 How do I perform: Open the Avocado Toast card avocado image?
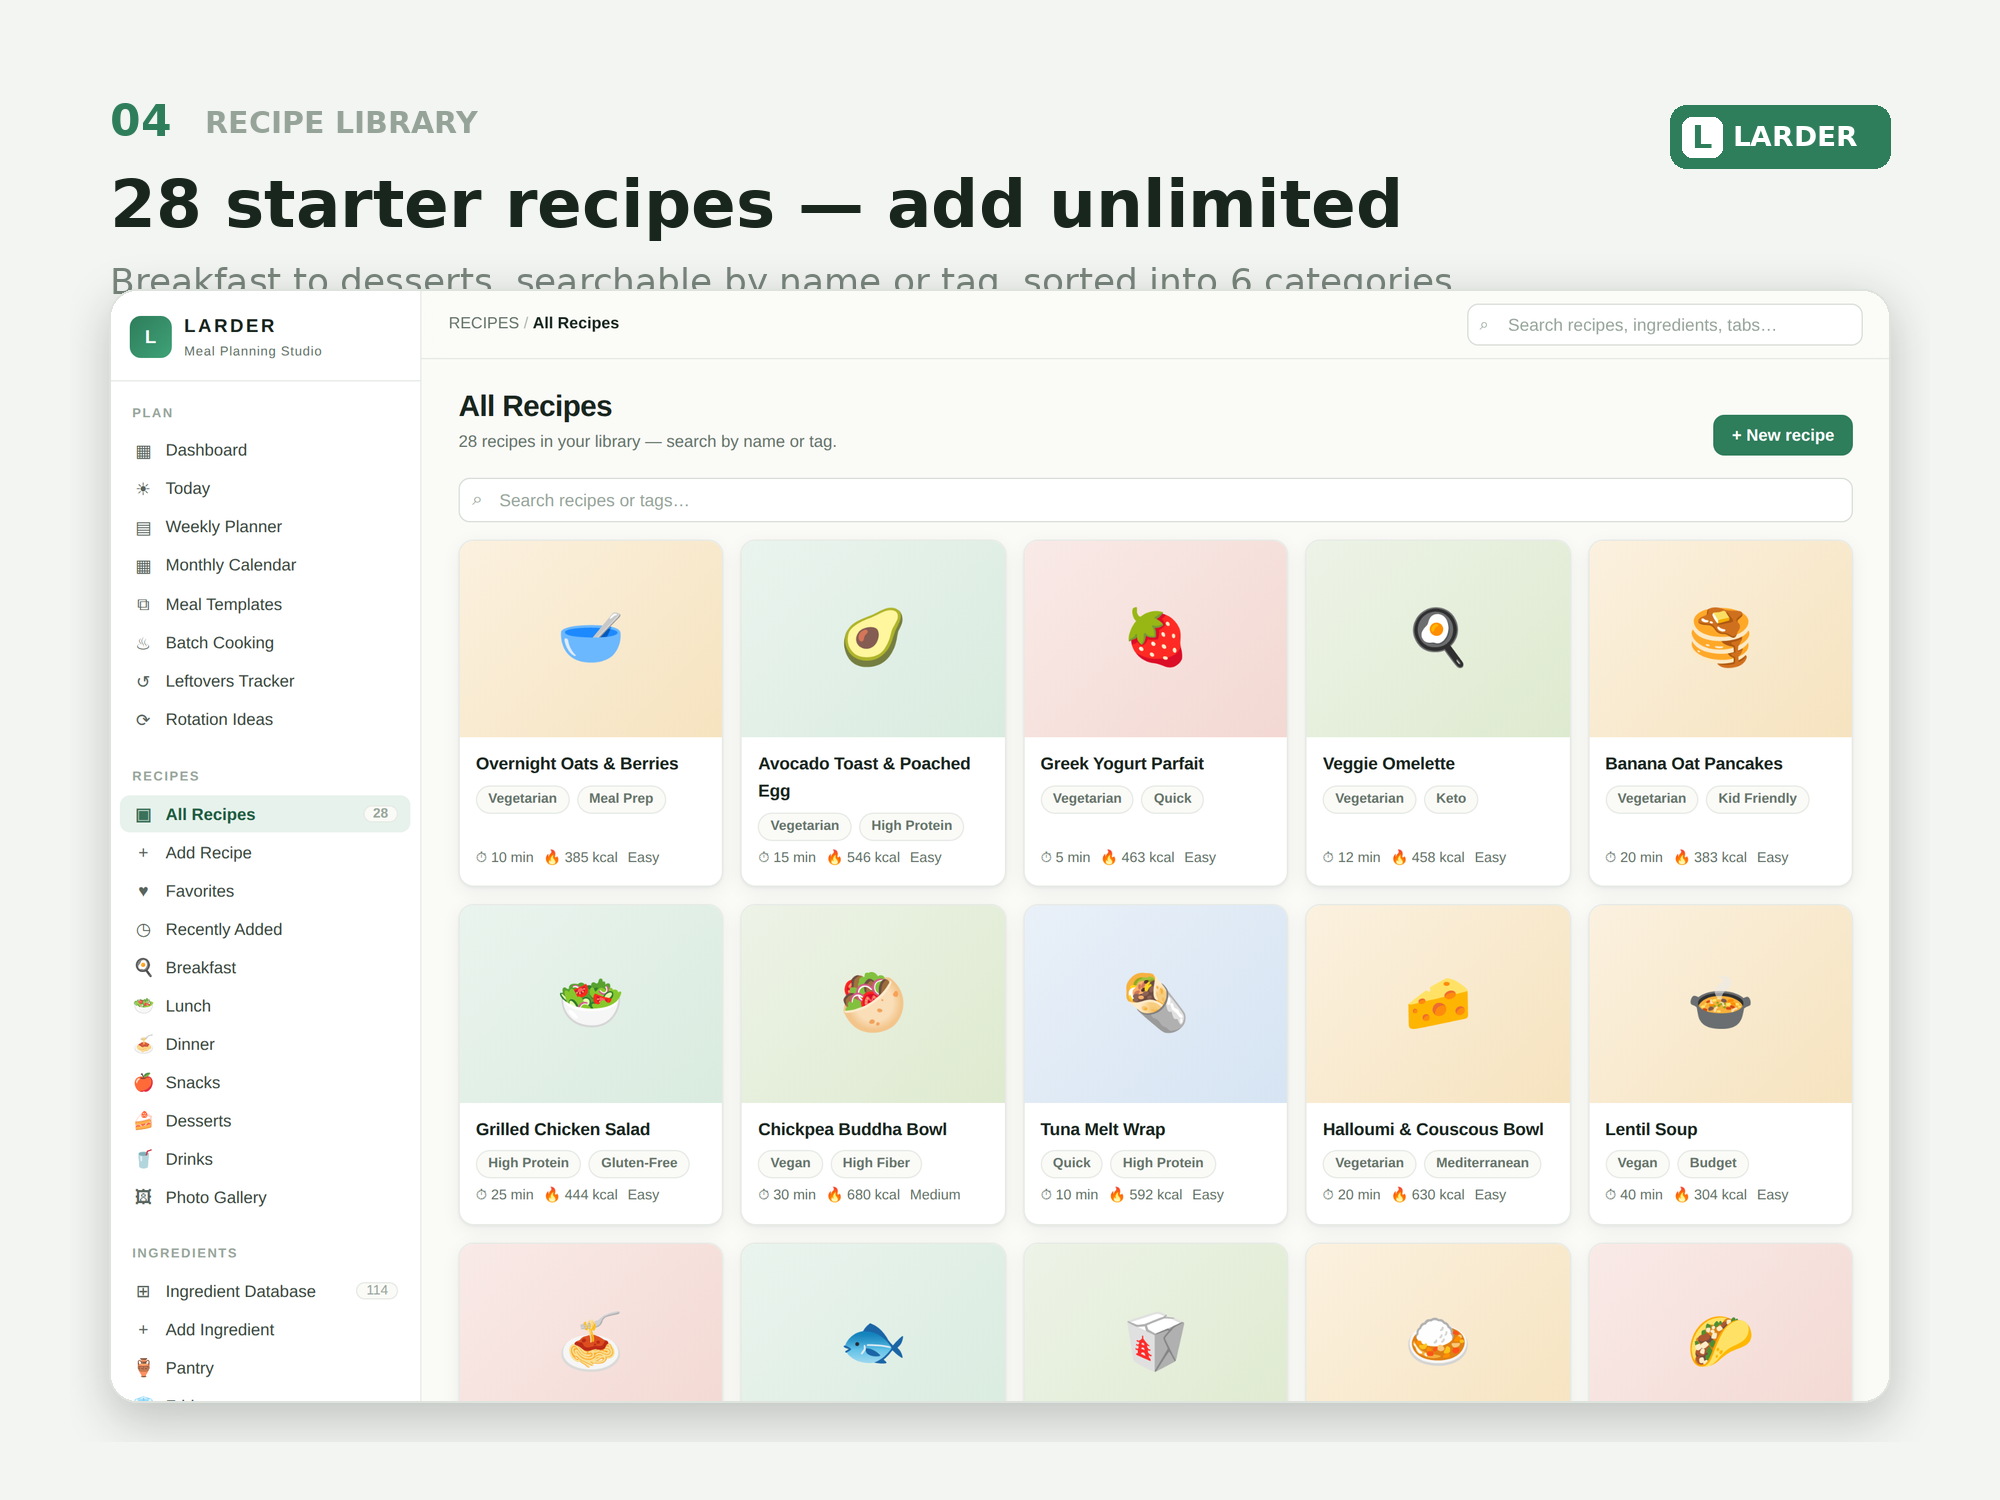coord(873,638)
